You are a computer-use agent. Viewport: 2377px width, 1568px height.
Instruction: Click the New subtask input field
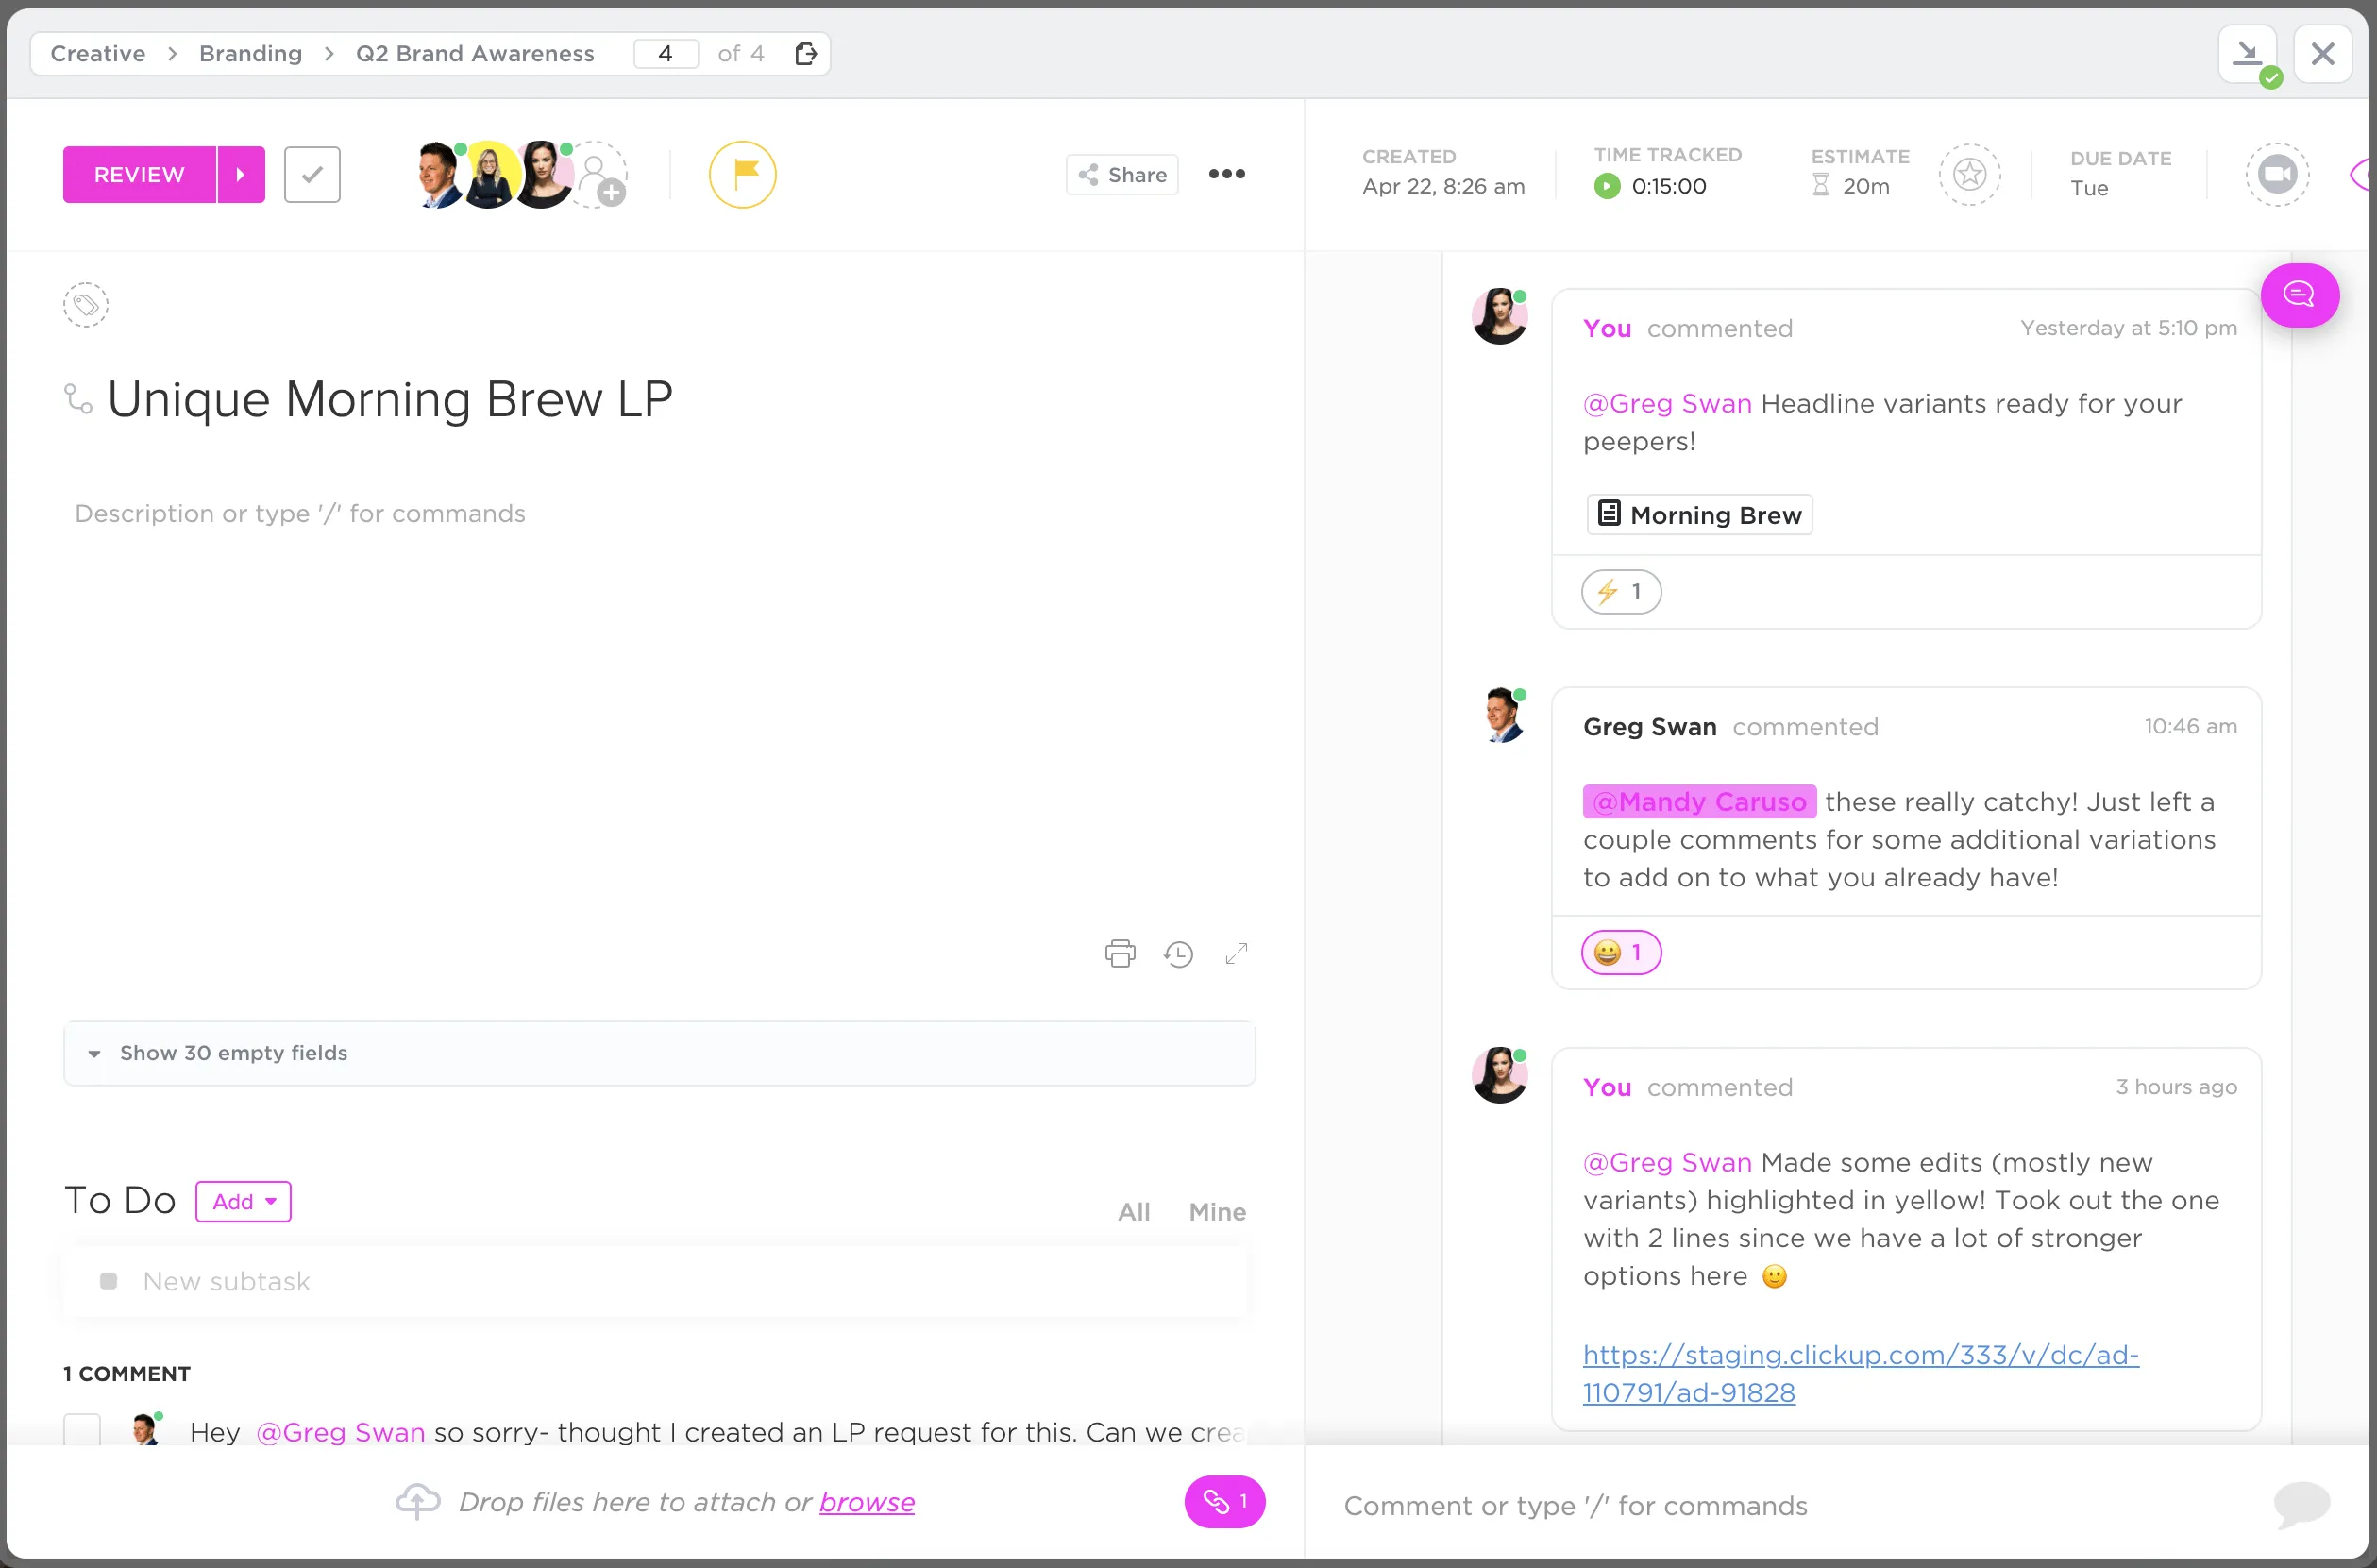pyautogui.click(x=655, y=1281)
